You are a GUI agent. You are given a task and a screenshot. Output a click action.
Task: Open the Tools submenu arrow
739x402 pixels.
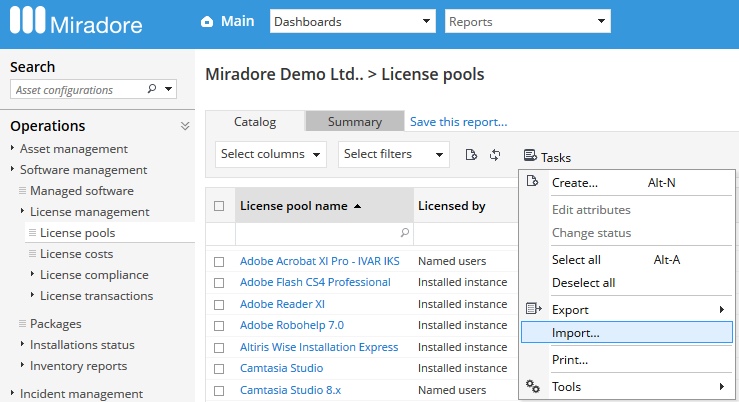[722, 386]
